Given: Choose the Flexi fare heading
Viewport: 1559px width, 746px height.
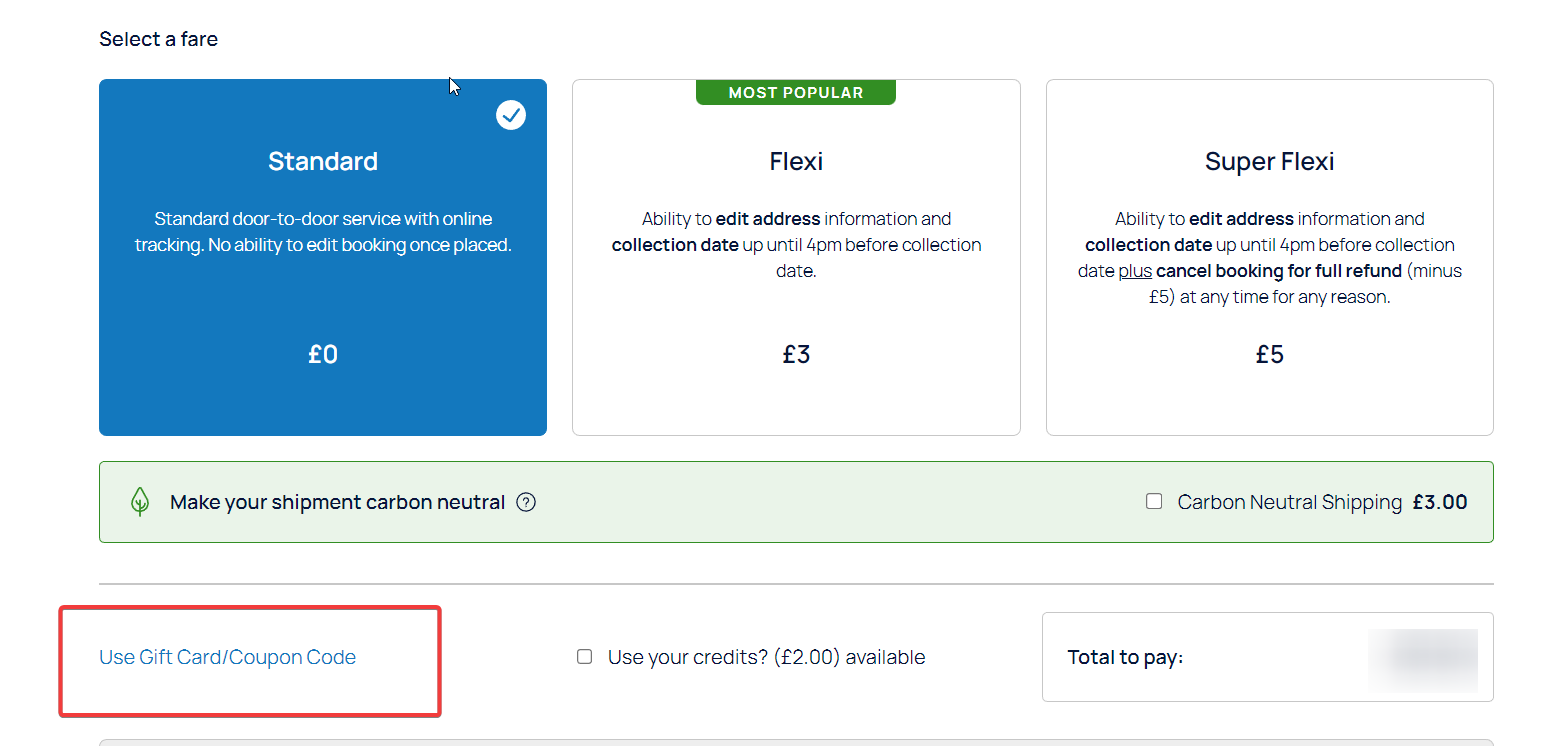Looking at the screenshot, I should pyautogui.click(x=796, y=161).
